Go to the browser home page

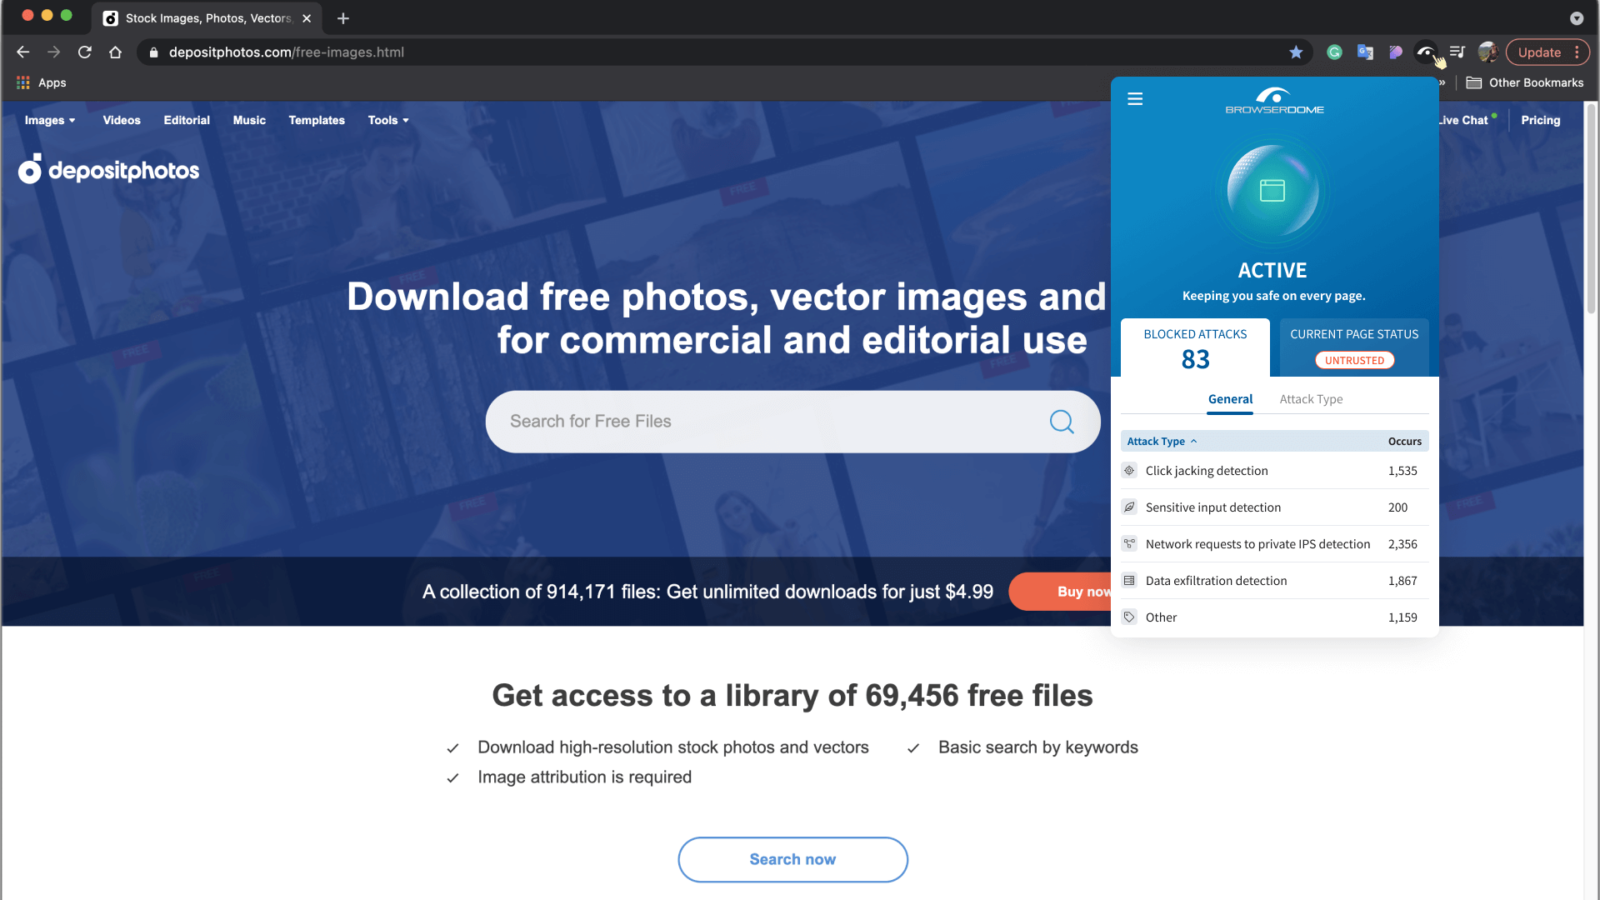pos(116,52)
